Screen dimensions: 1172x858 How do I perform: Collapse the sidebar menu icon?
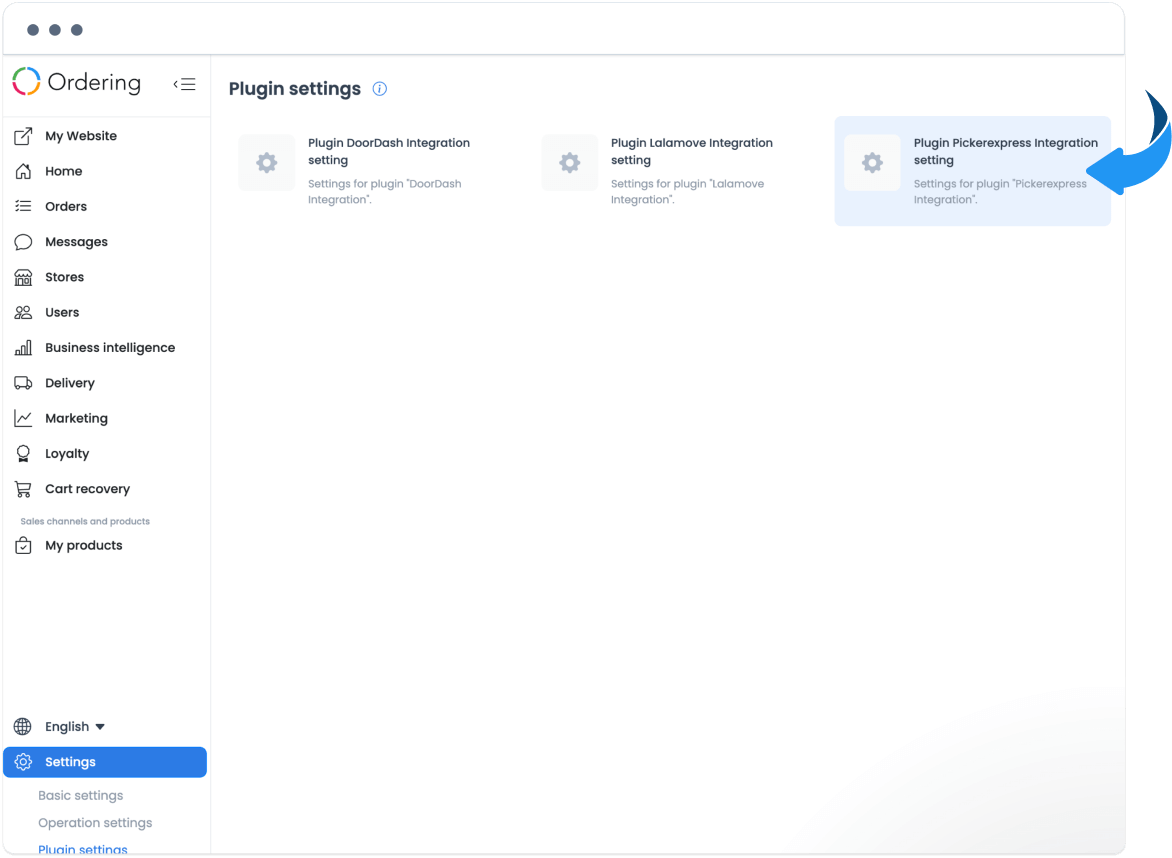pos(185,84)
